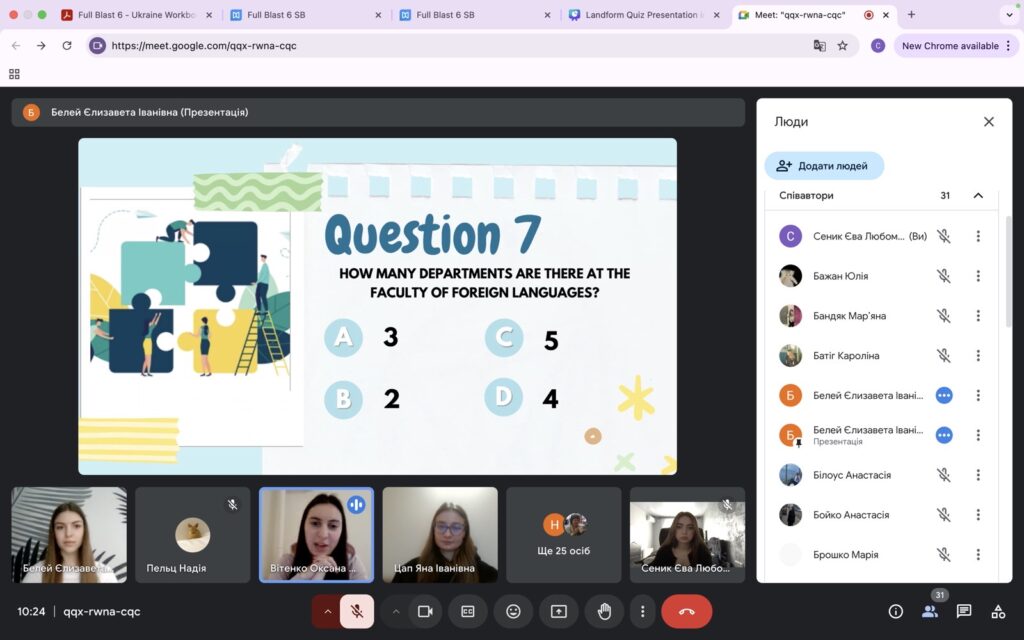
Task: Send an emoji reaction
Action: (x=513, y=611)
